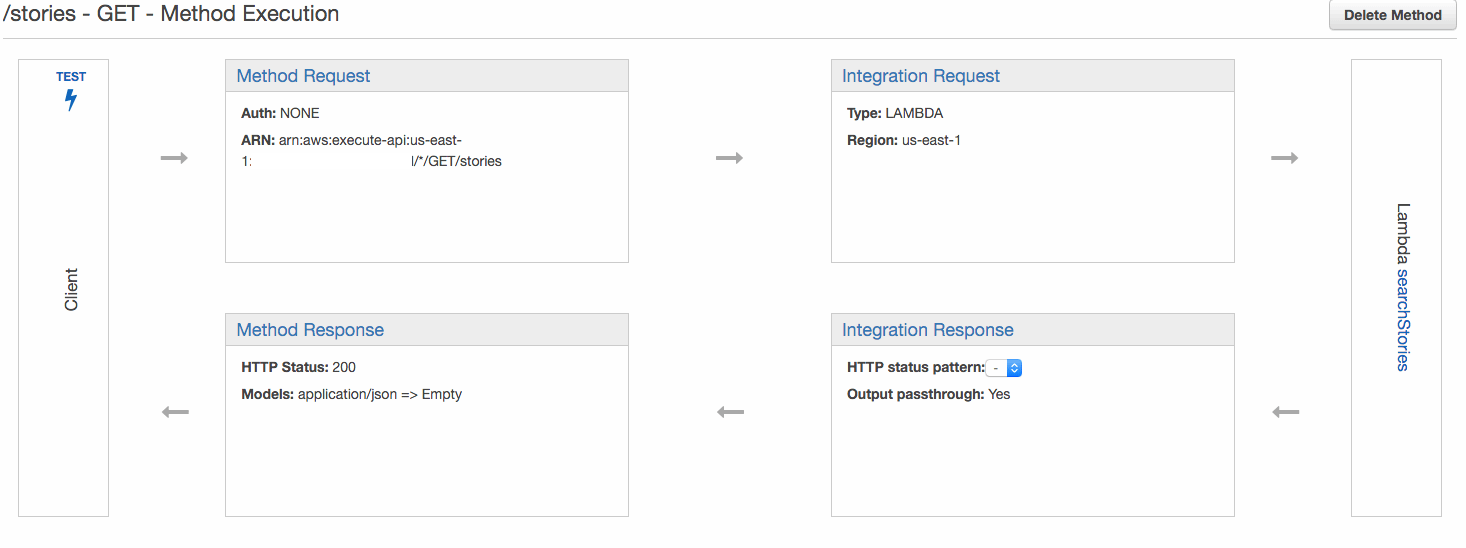The width and height of the screenshot is (1466, 548).
Task: Click the Type: LAMBDA text
Action: click(x=894, y=113)
